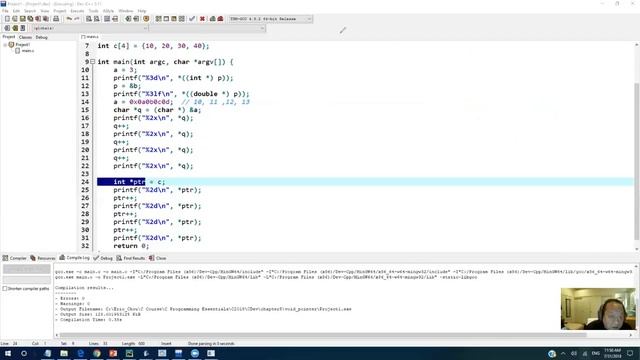Click the compile log scroll-right arrow

click(631, 335)
